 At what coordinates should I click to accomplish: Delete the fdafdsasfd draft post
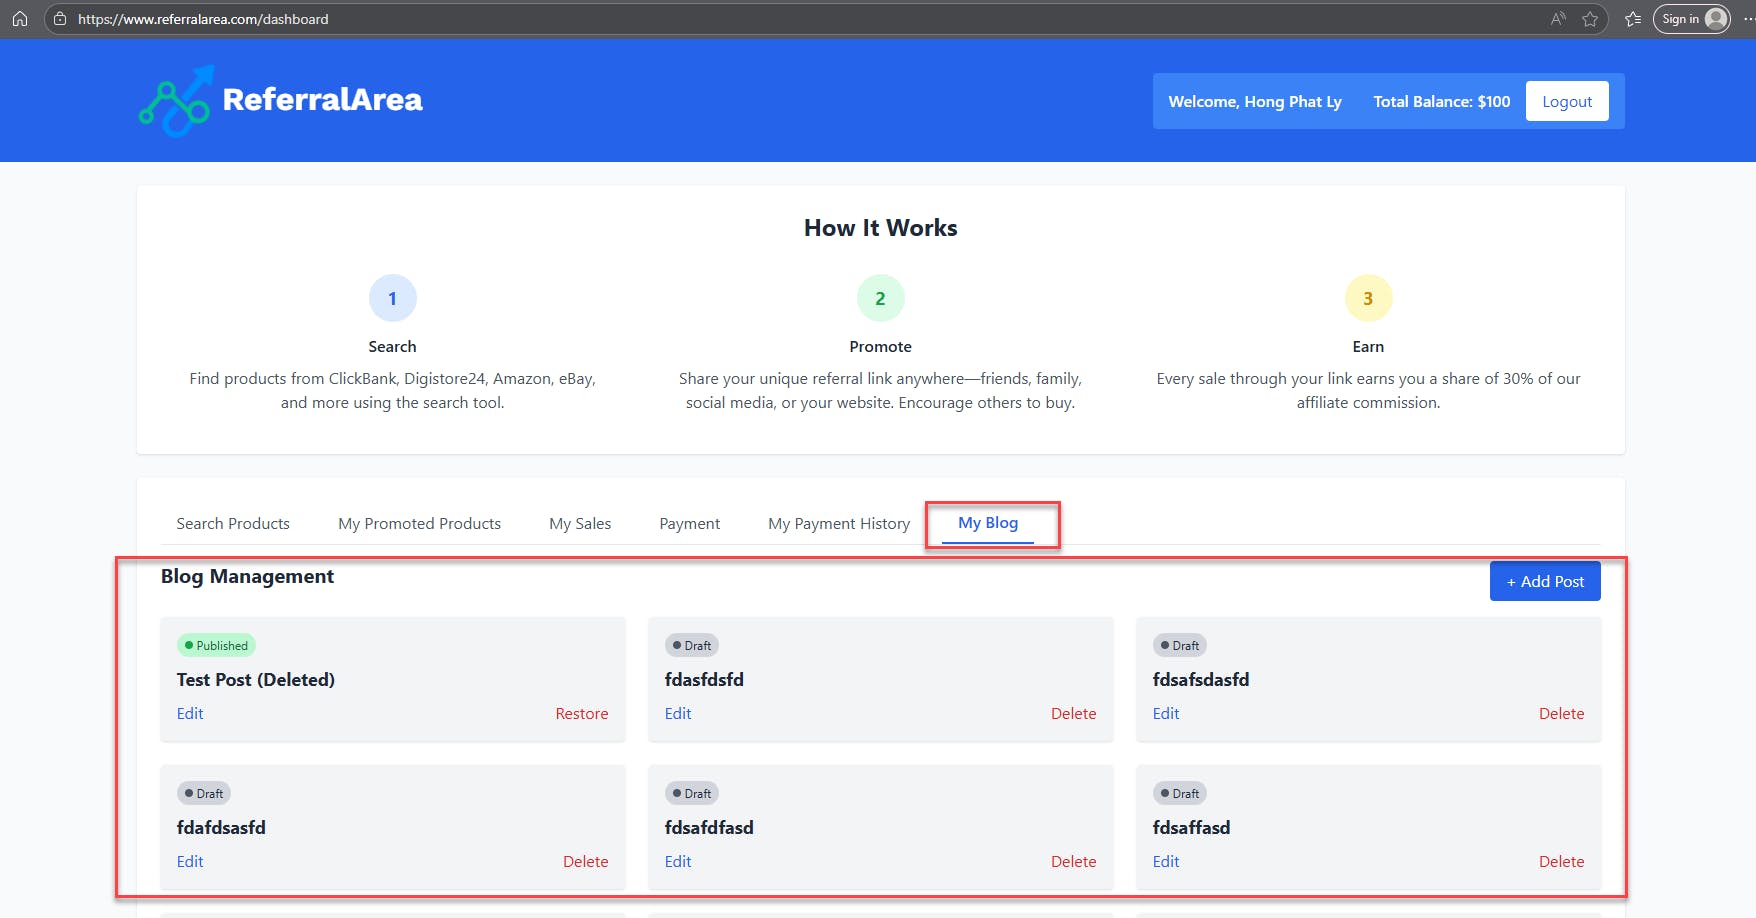tap(585, 861)
